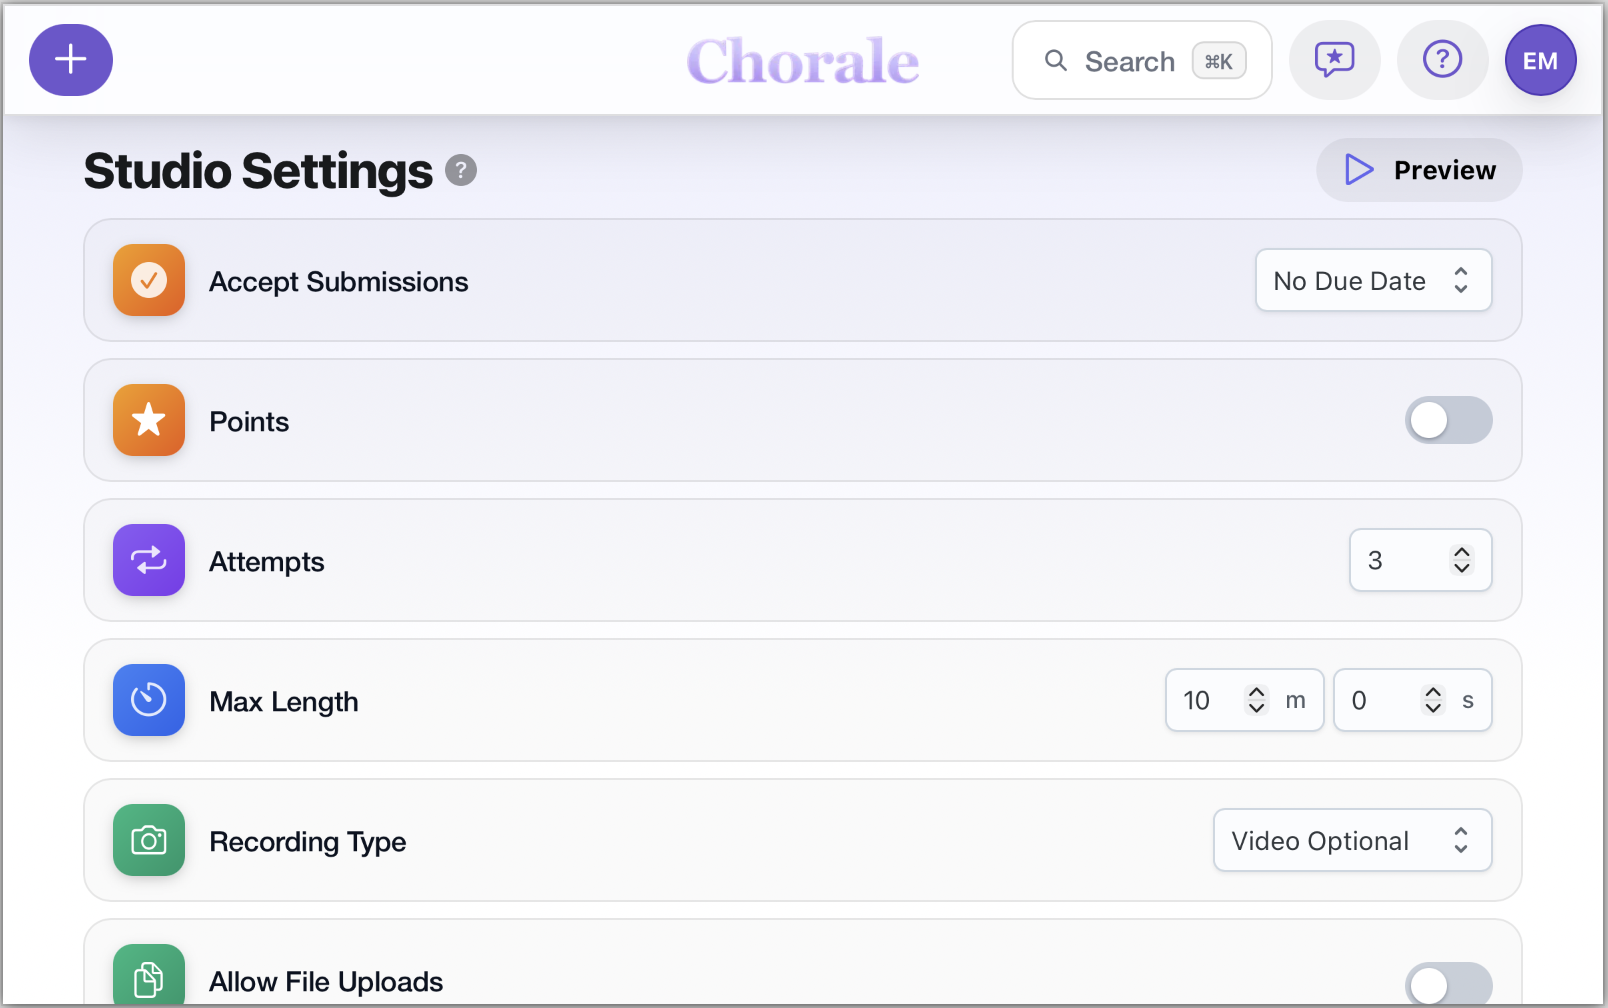Click the Accept Submissions label
The width and height of the screenshot is (1608, 1008).
pos(339,282)
